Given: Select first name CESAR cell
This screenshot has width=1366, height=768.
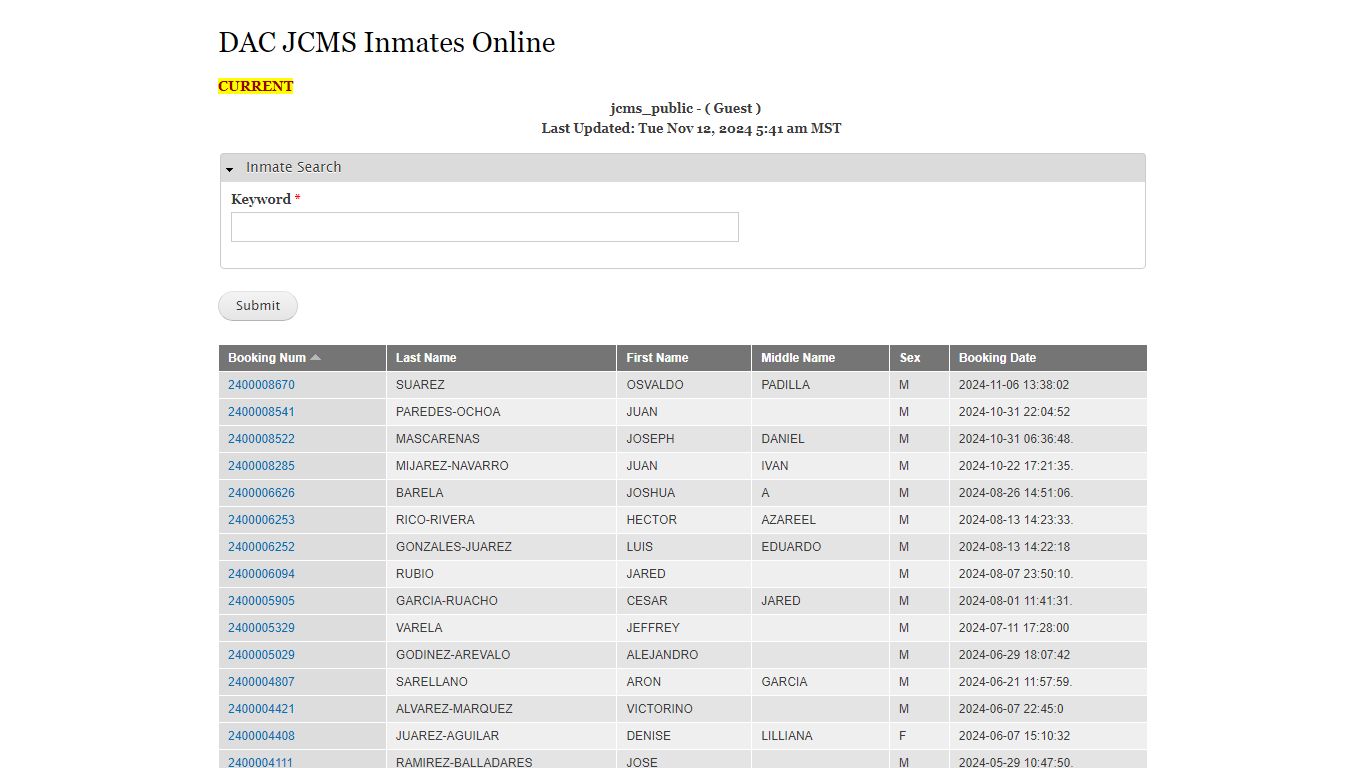Looking at the screenshot, I should pos(684,601).
